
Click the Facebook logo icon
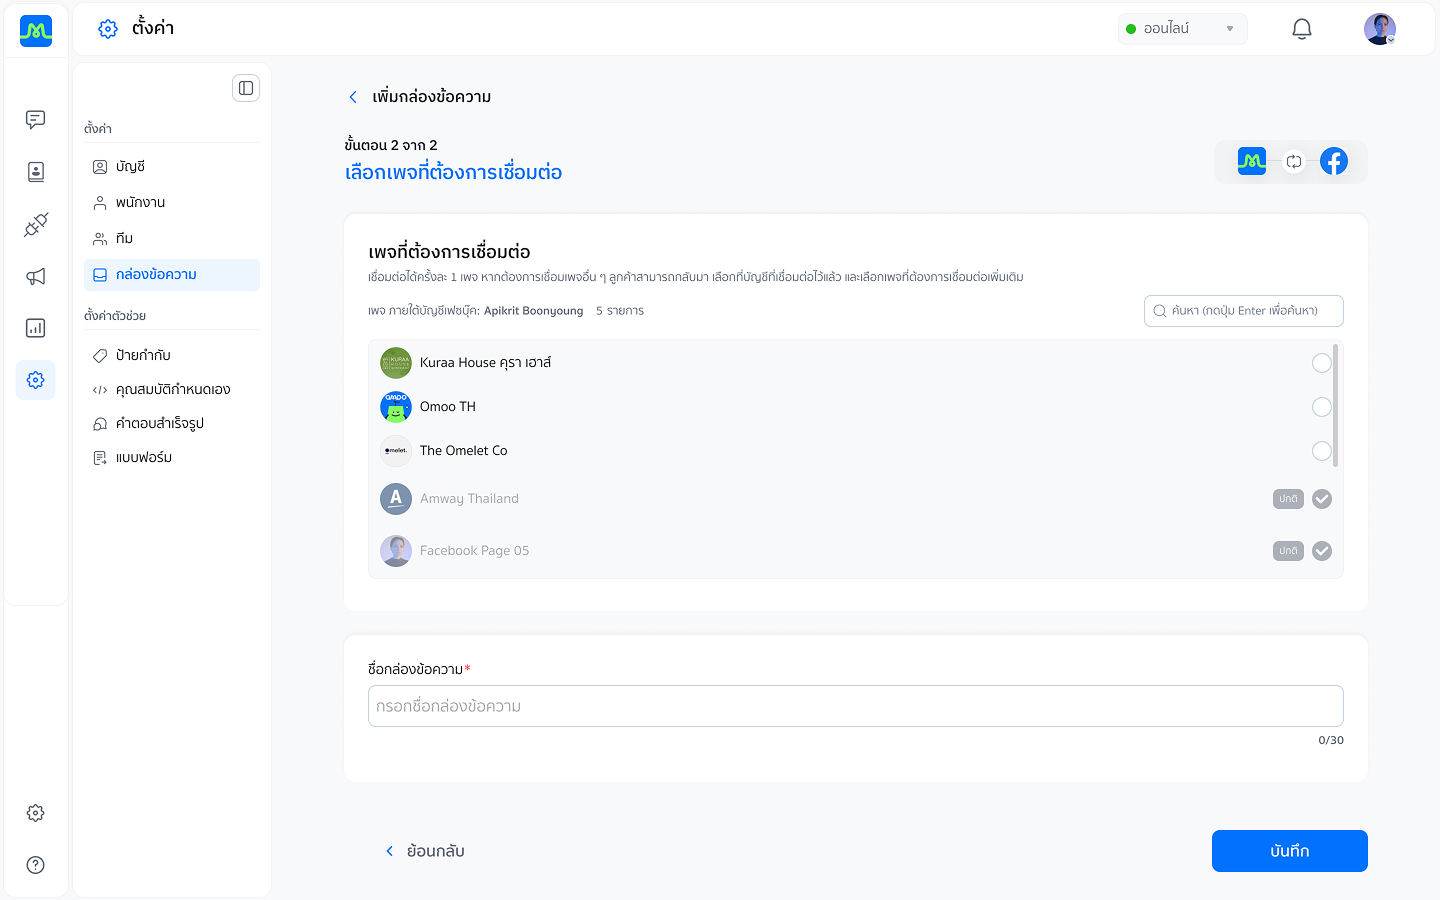click(1334, 161)
